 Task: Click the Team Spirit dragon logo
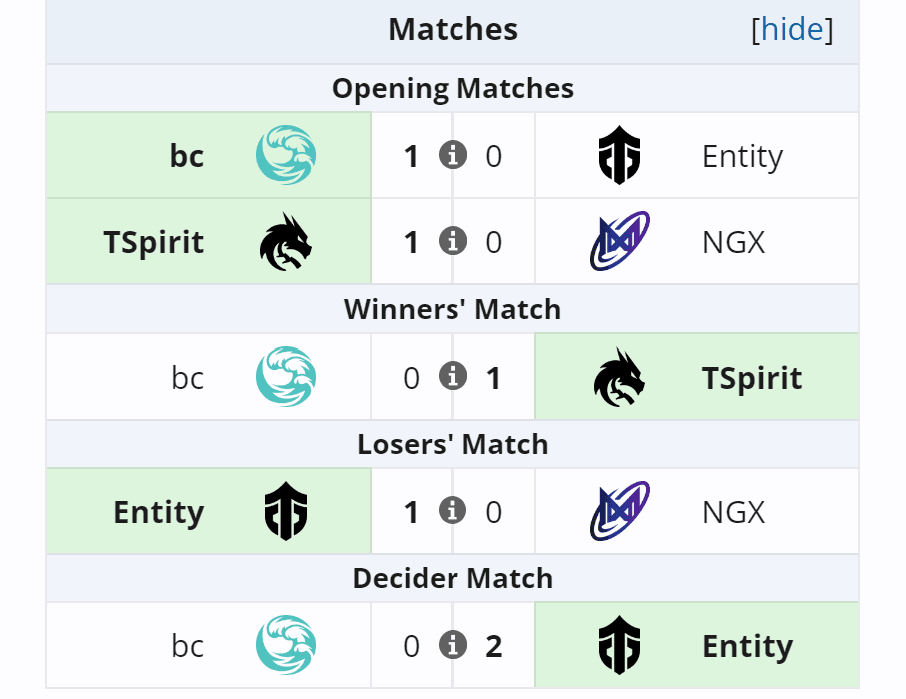click(285, 241)
